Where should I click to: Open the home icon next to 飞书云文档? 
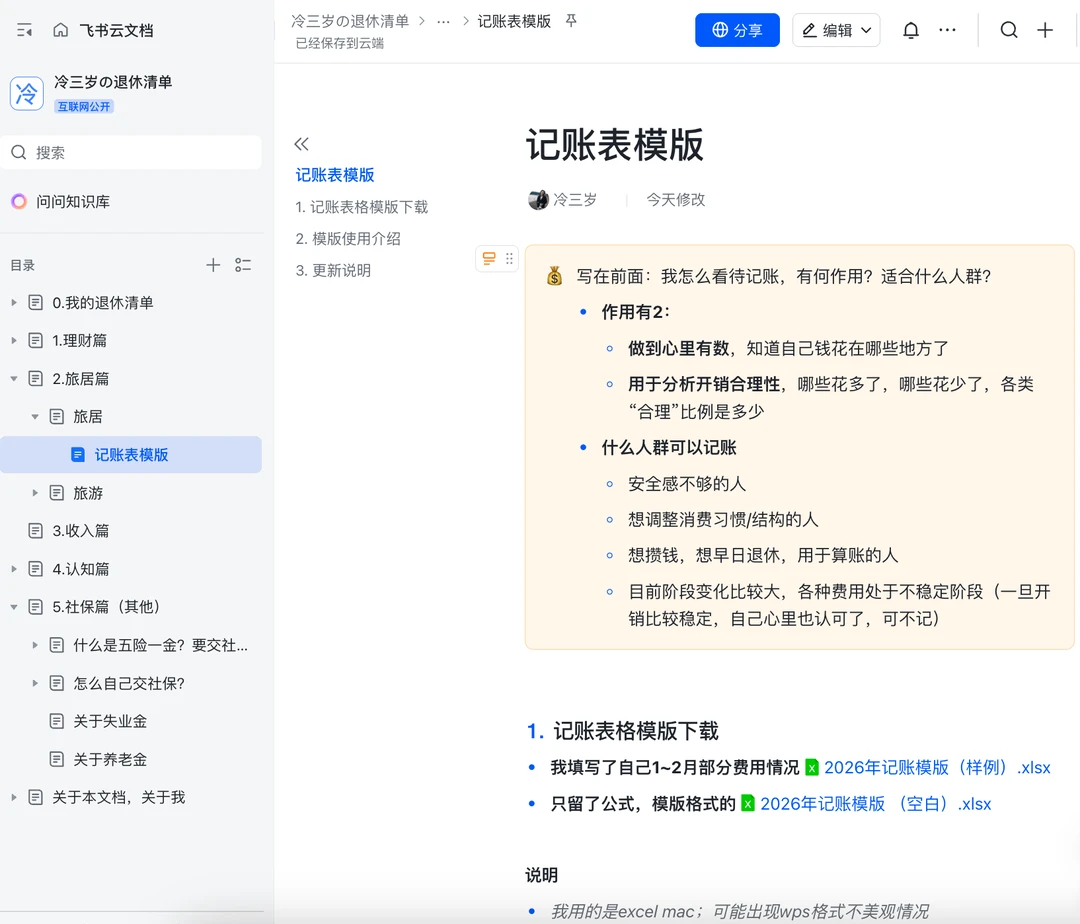[61, 30]
